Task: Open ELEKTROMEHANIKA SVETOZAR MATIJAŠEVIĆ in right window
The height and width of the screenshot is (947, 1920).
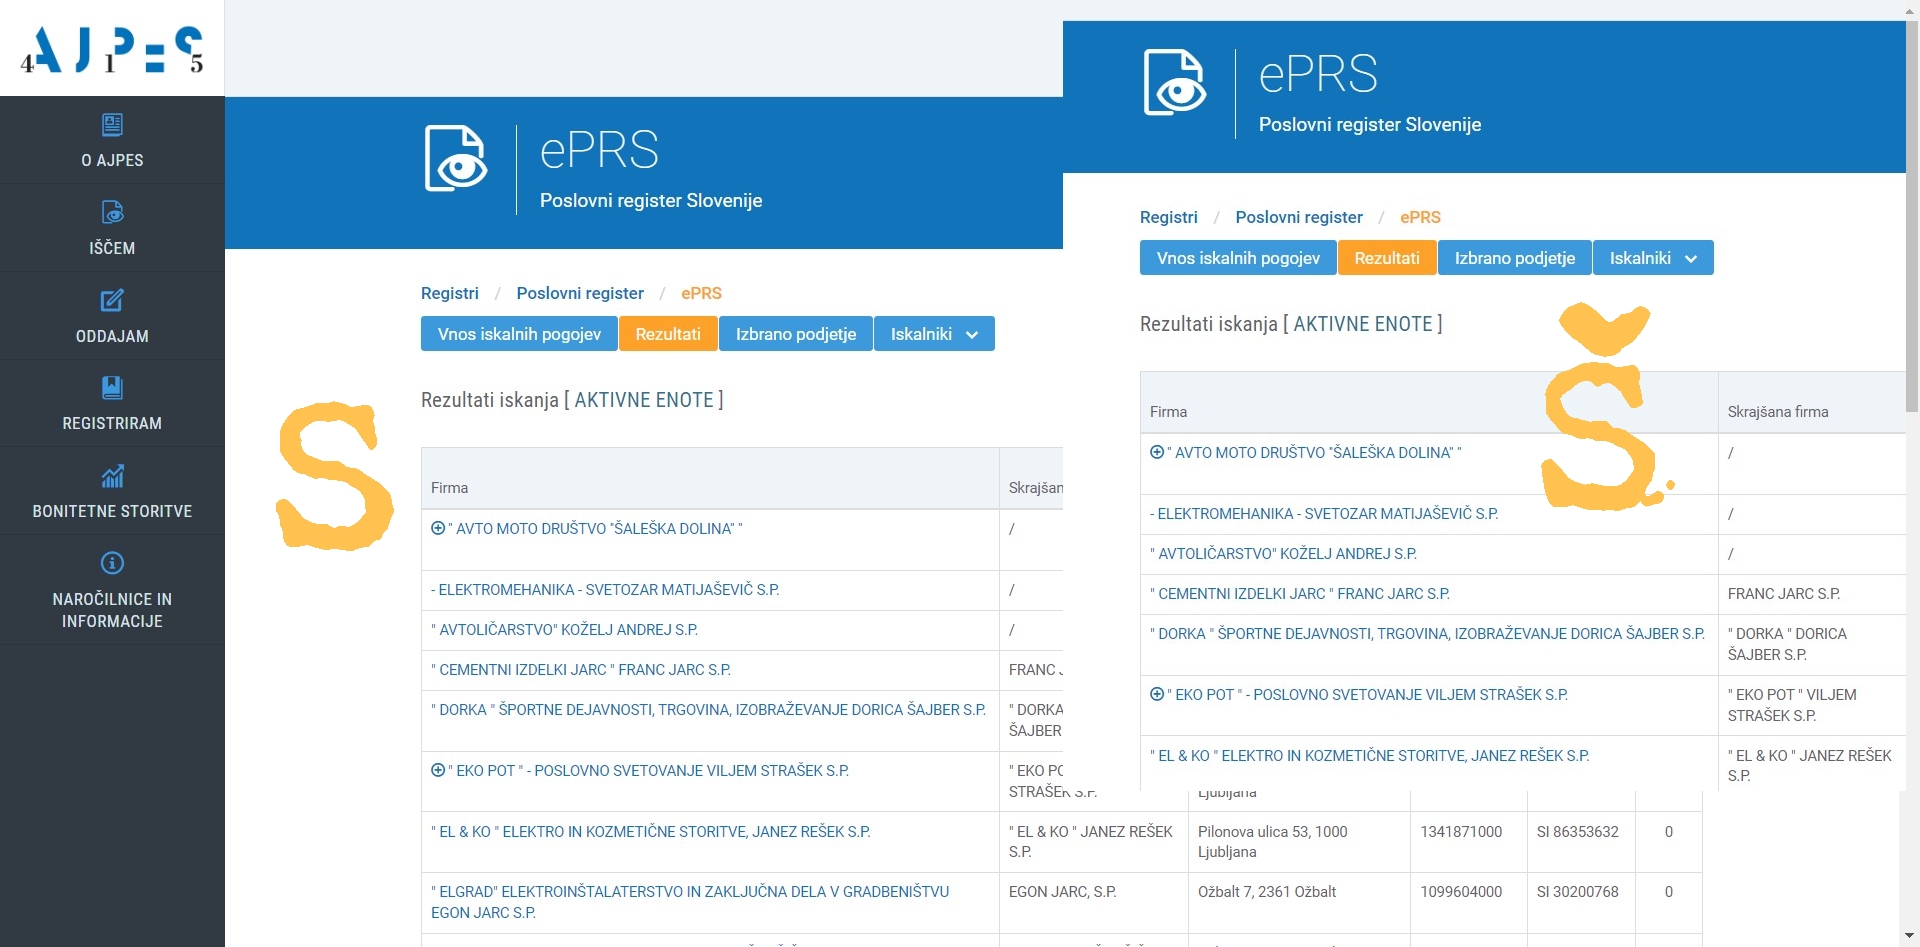Action: [1324, 514]
